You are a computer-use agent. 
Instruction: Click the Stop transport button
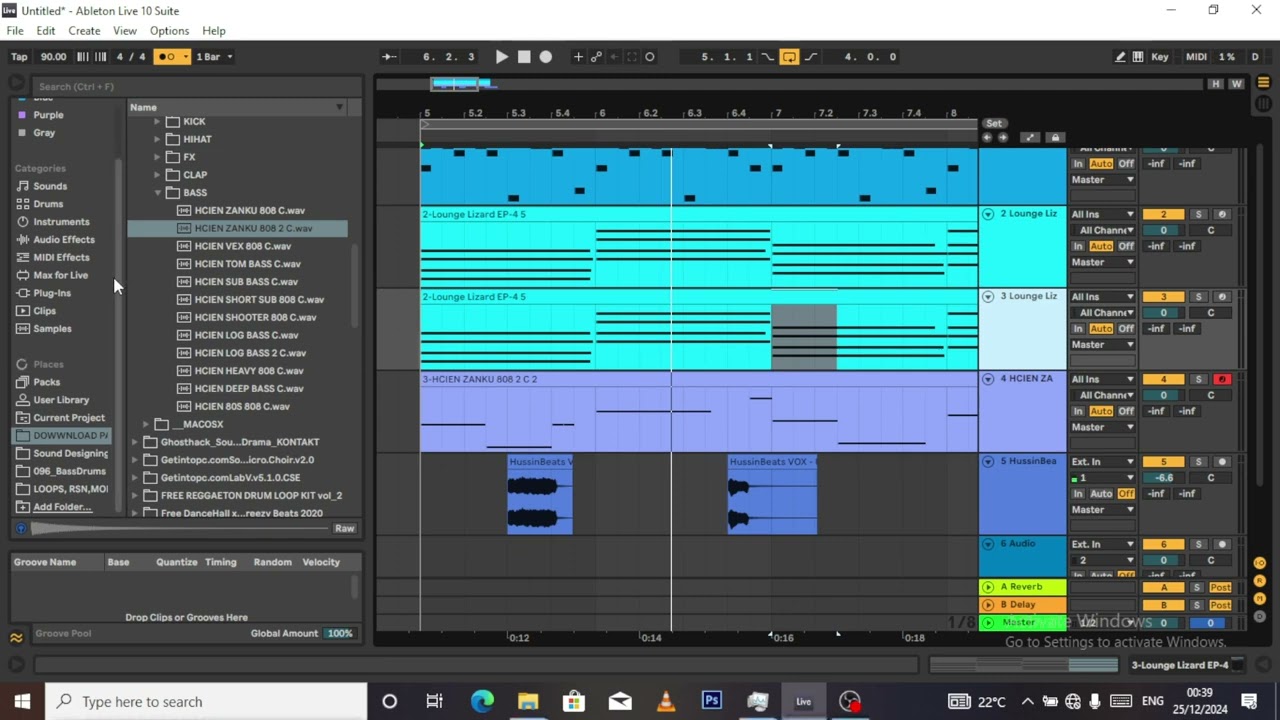[524, 57]
